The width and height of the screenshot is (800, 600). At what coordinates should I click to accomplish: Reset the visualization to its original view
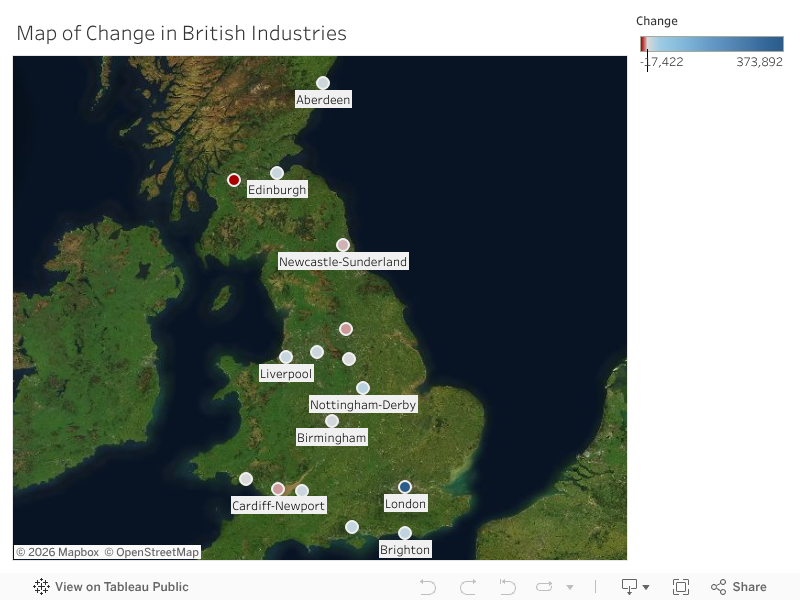507,586
